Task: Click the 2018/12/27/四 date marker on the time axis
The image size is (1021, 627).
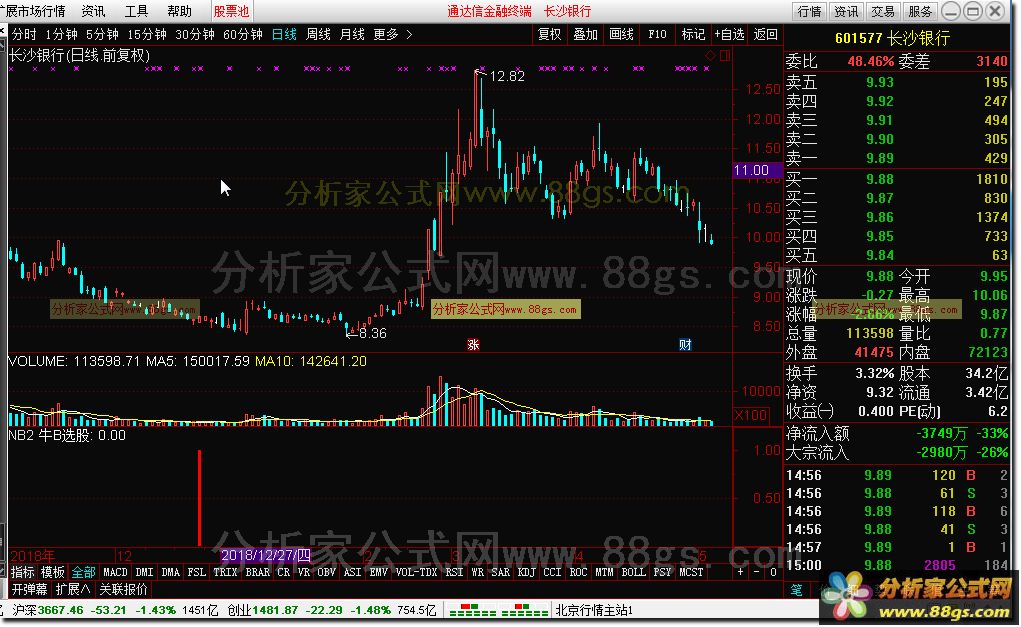Action: [266, 555]
